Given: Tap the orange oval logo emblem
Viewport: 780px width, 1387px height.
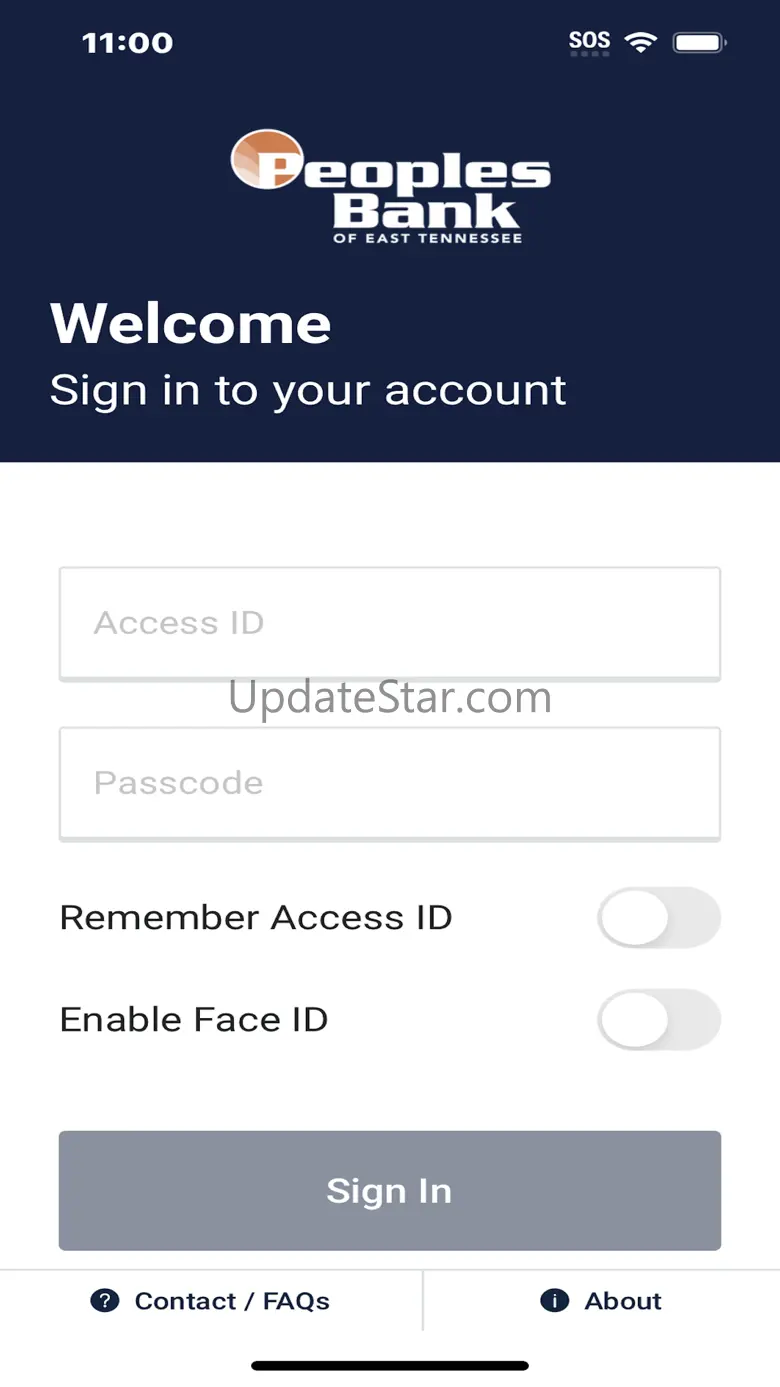Looking at the screenshot, I should click(x=267, y=160).
